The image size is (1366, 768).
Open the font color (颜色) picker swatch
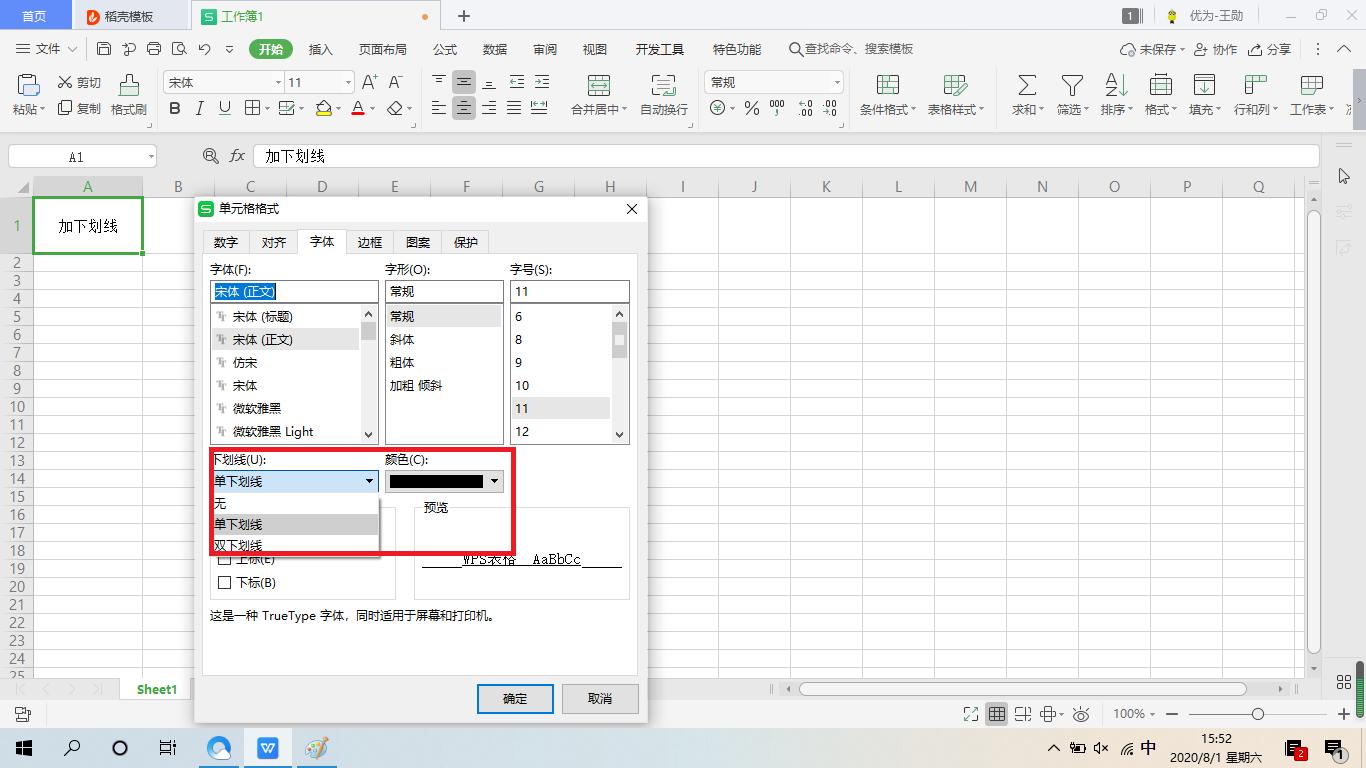tap(444, 481)
